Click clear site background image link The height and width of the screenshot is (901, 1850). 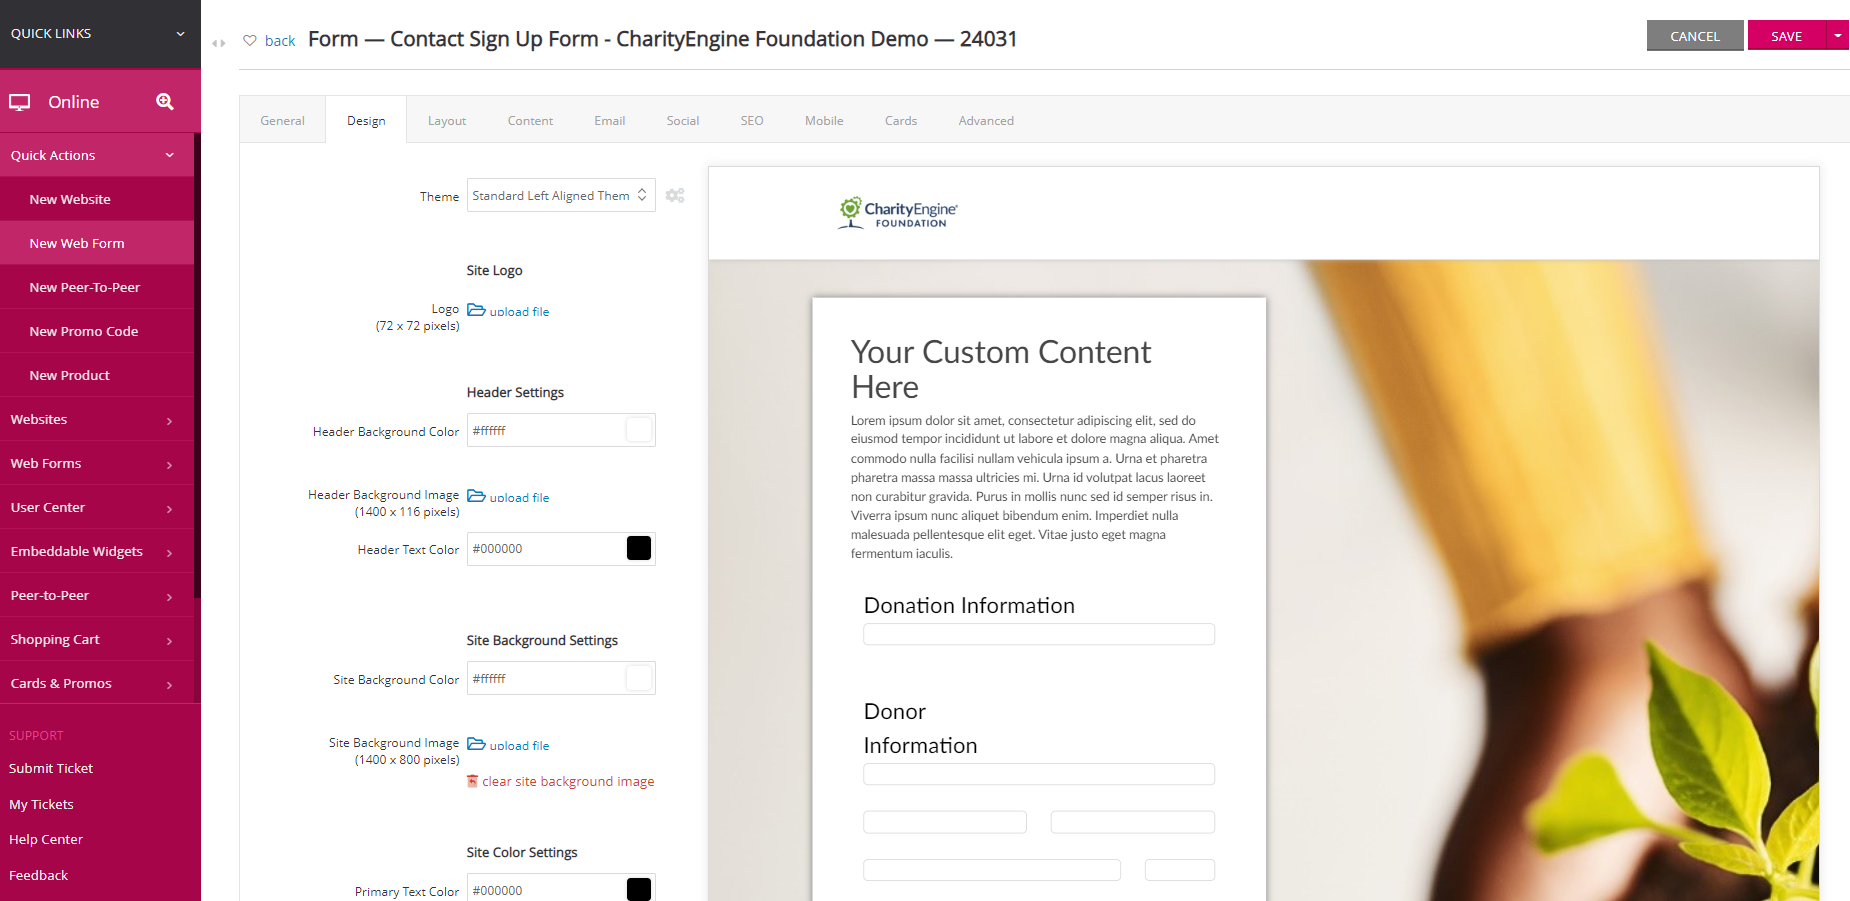tap(568, 781)
